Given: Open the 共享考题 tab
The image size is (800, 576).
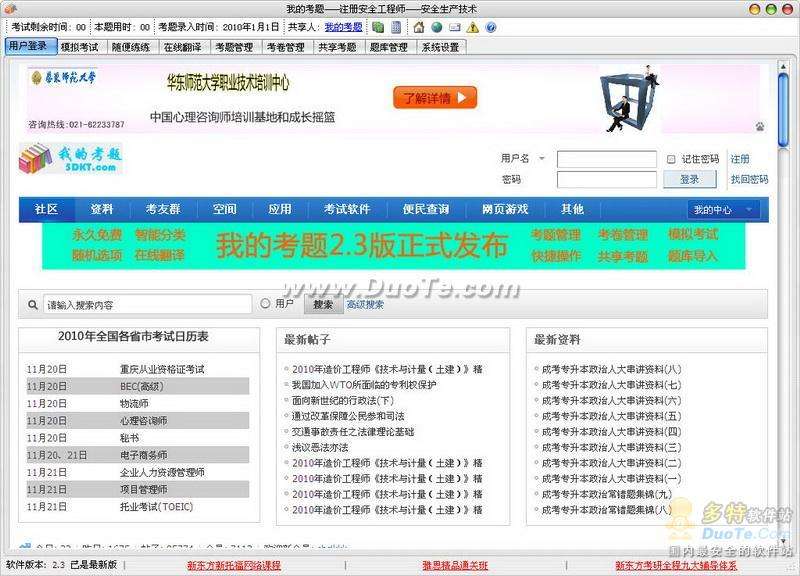Looking at the screenshot, I should tap(337, 47).
